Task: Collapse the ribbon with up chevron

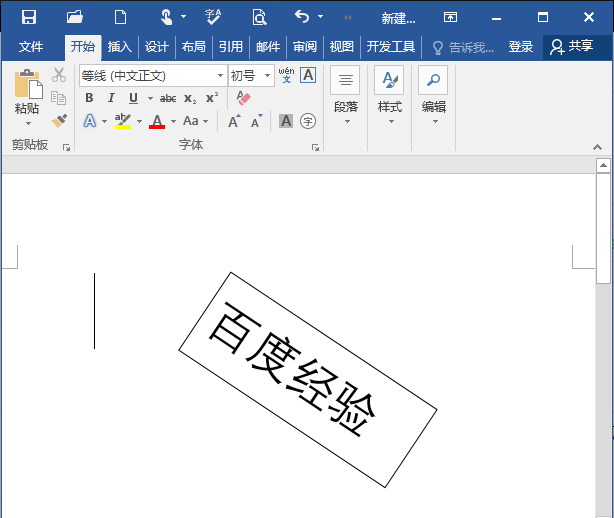Action: pyautogui.click(x=597, y=147)
